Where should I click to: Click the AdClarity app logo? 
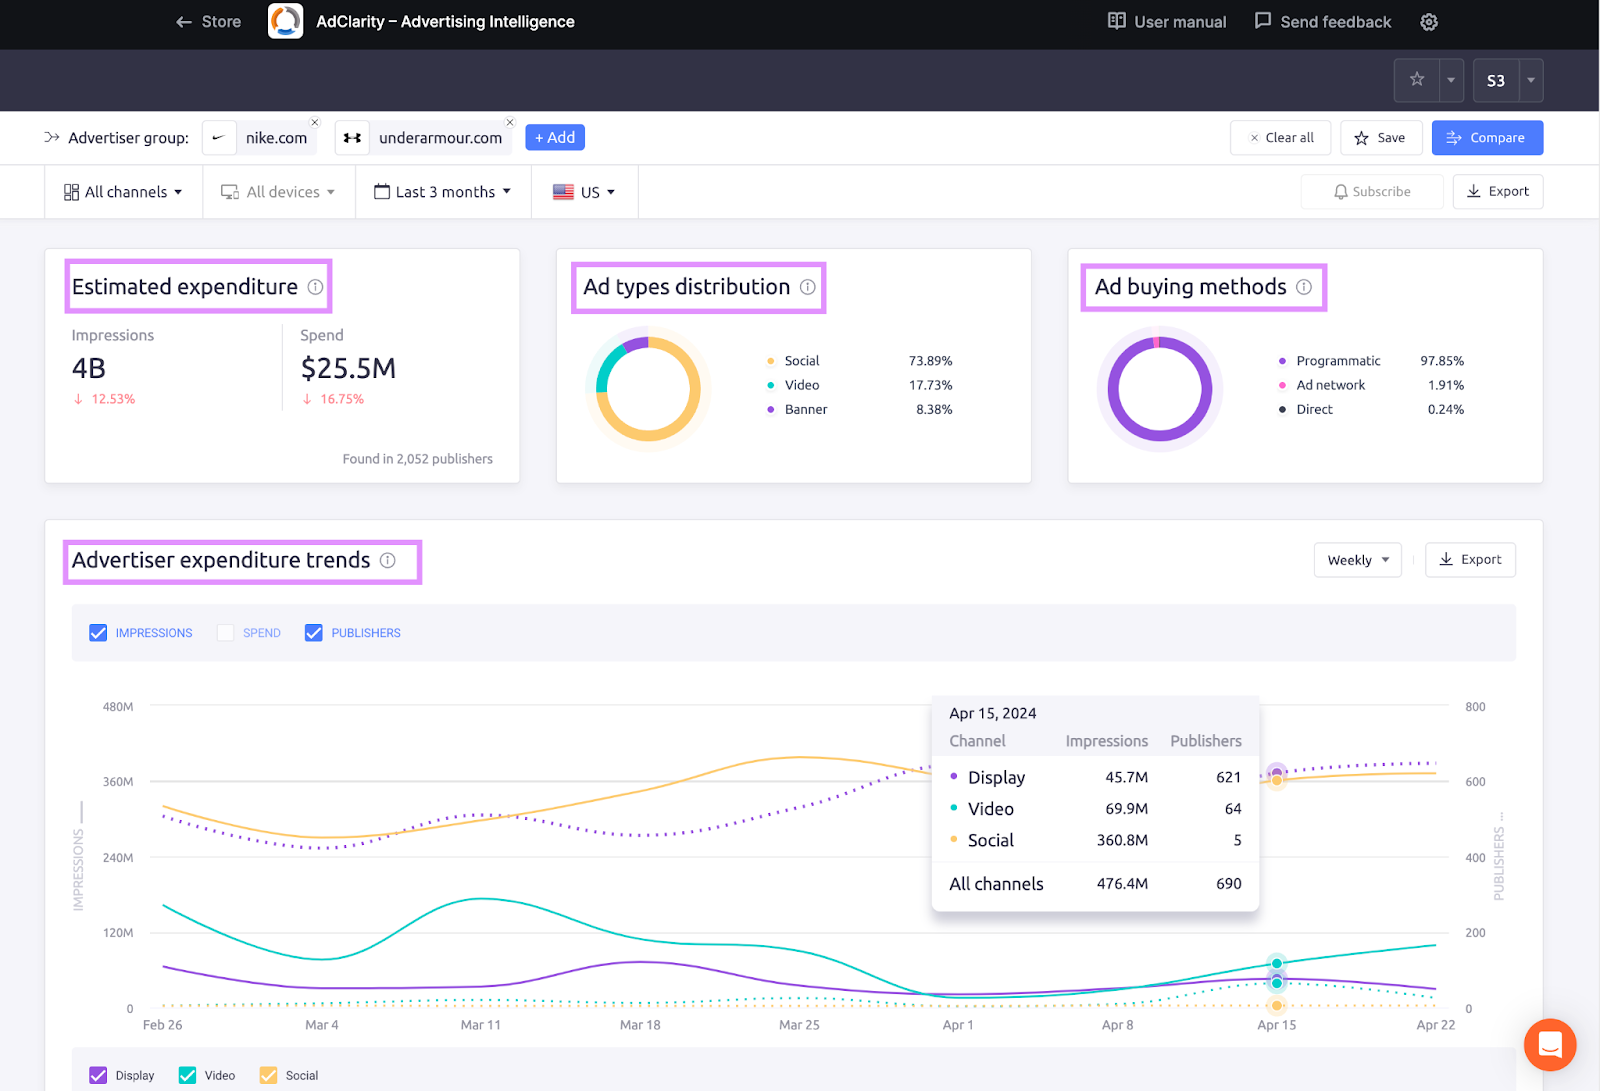pos(285,22)
